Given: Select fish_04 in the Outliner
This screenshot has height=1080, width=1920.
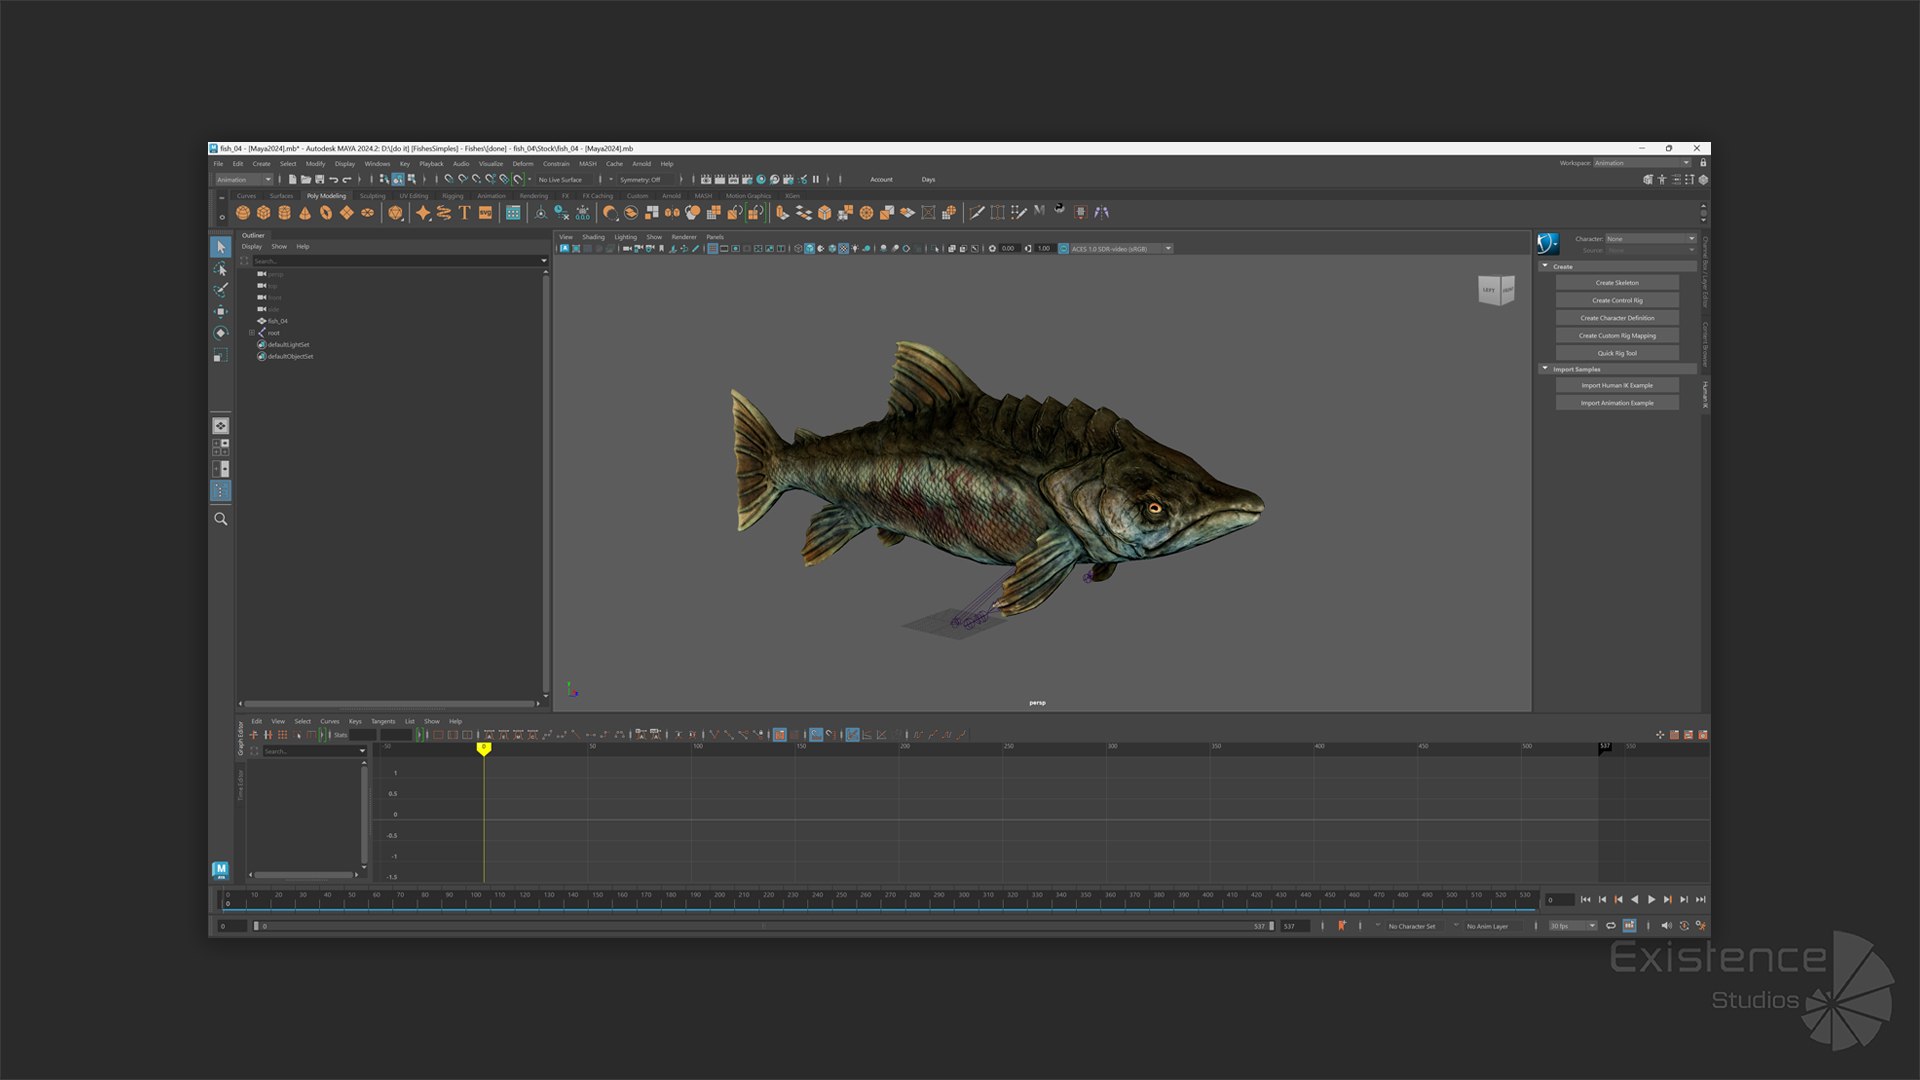Looking at the screenshot, I should [278, 321].
